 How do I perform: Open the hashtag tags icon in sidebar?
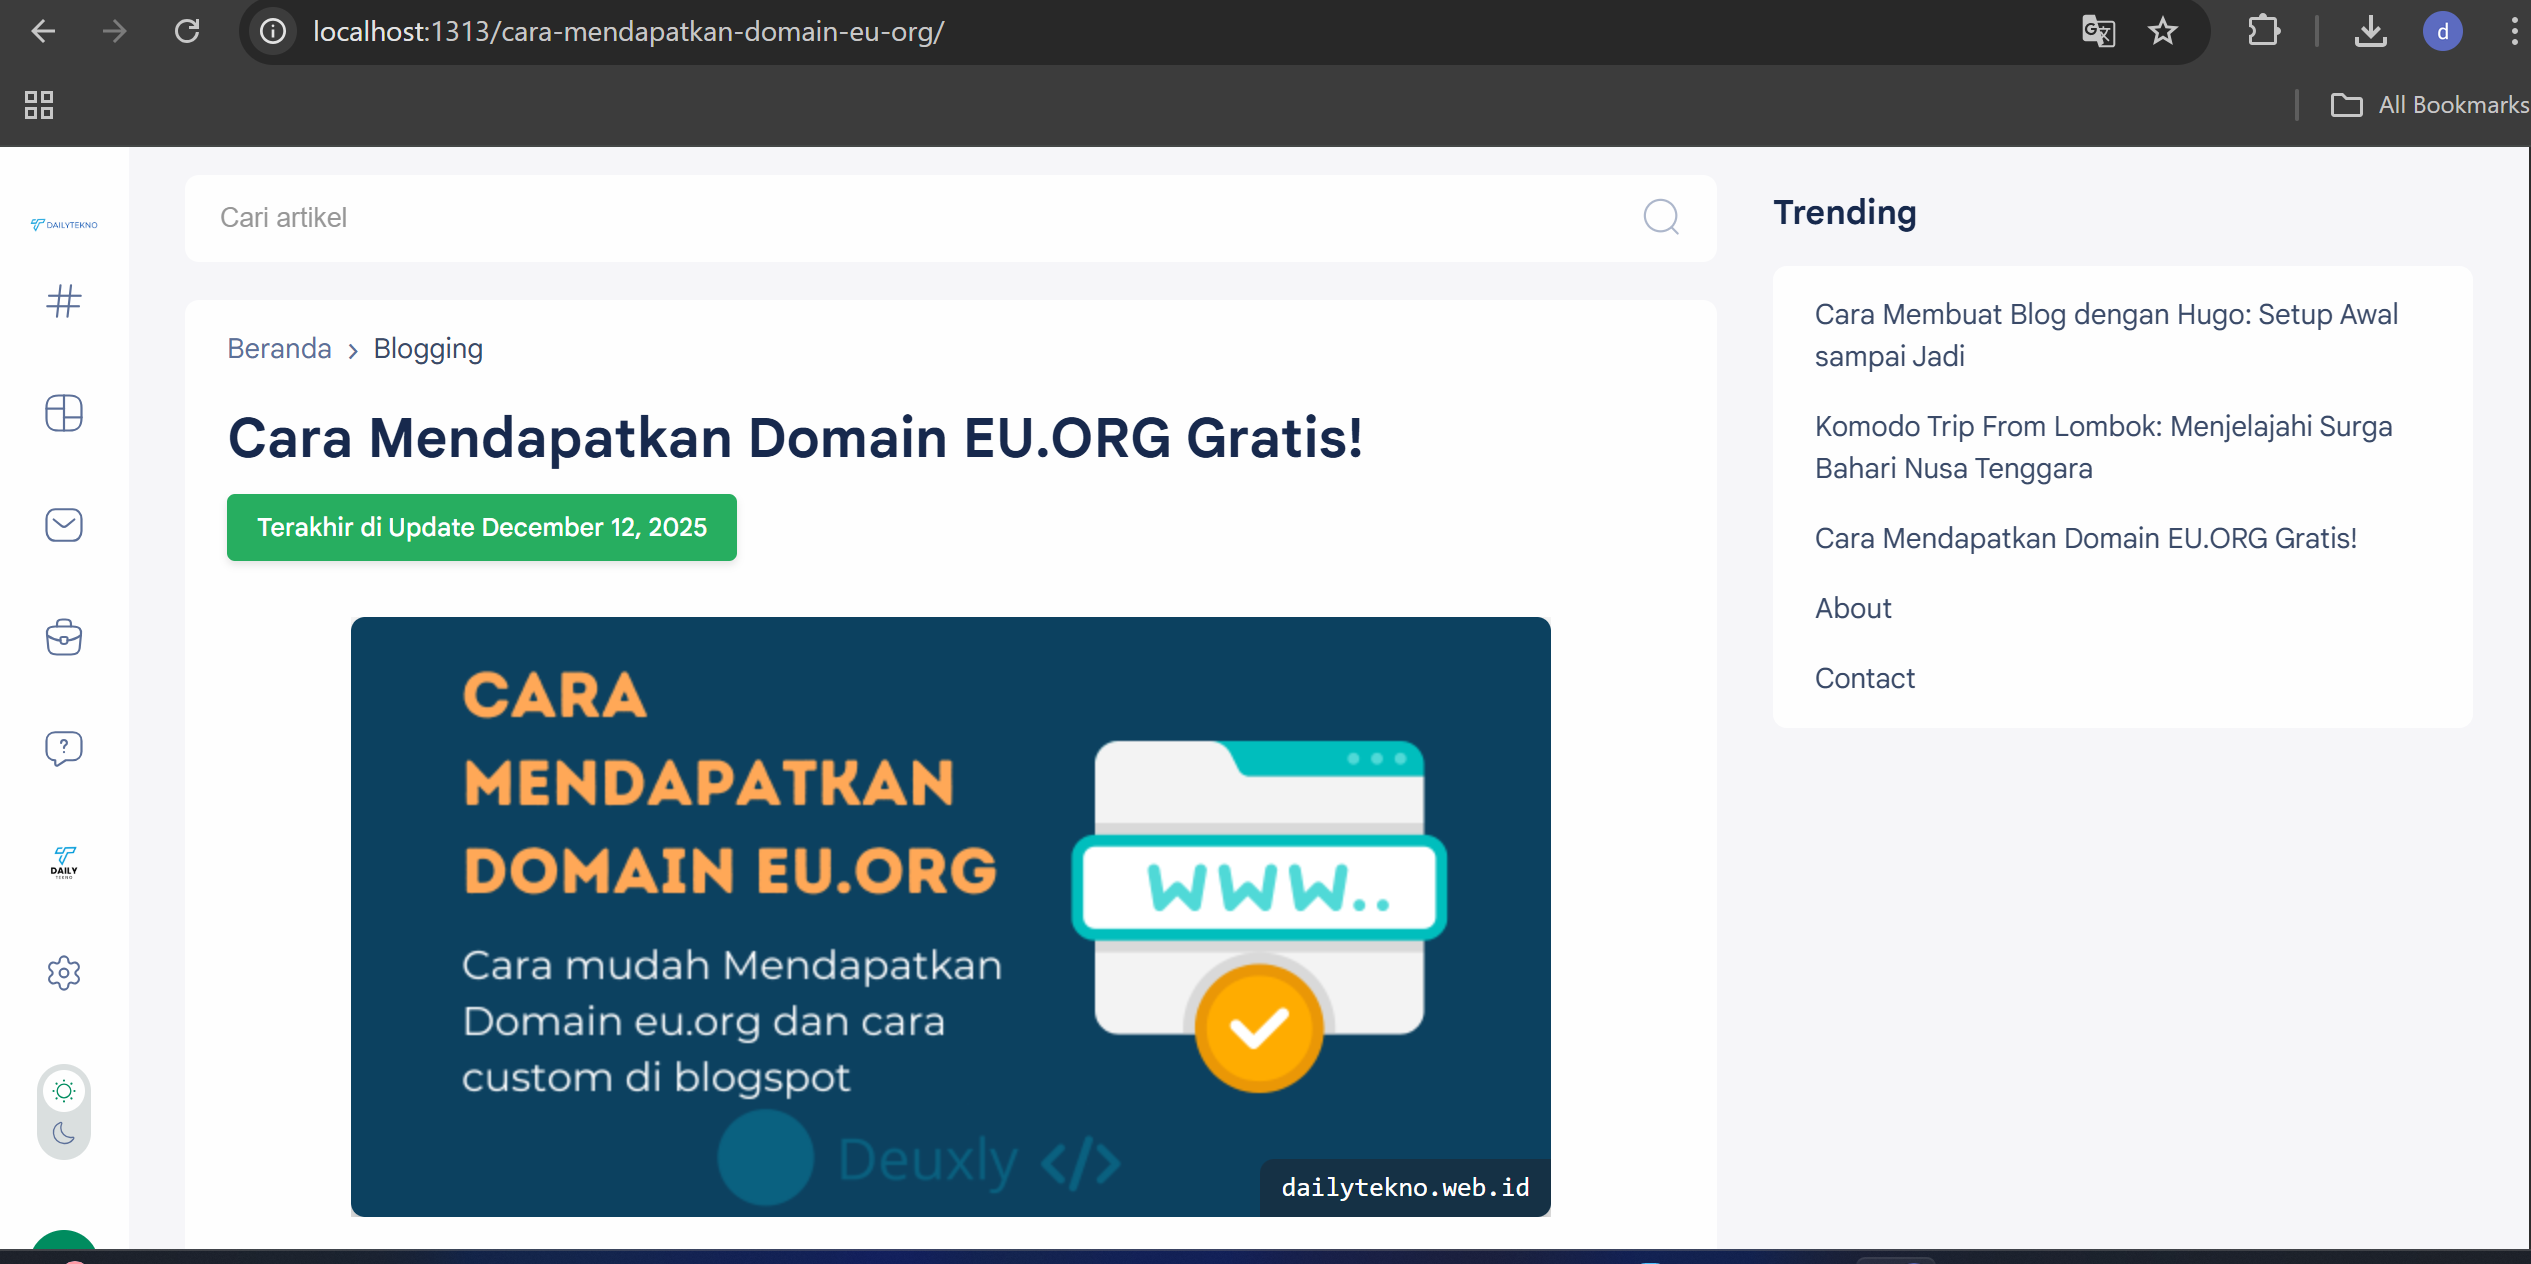coord(64,301)
